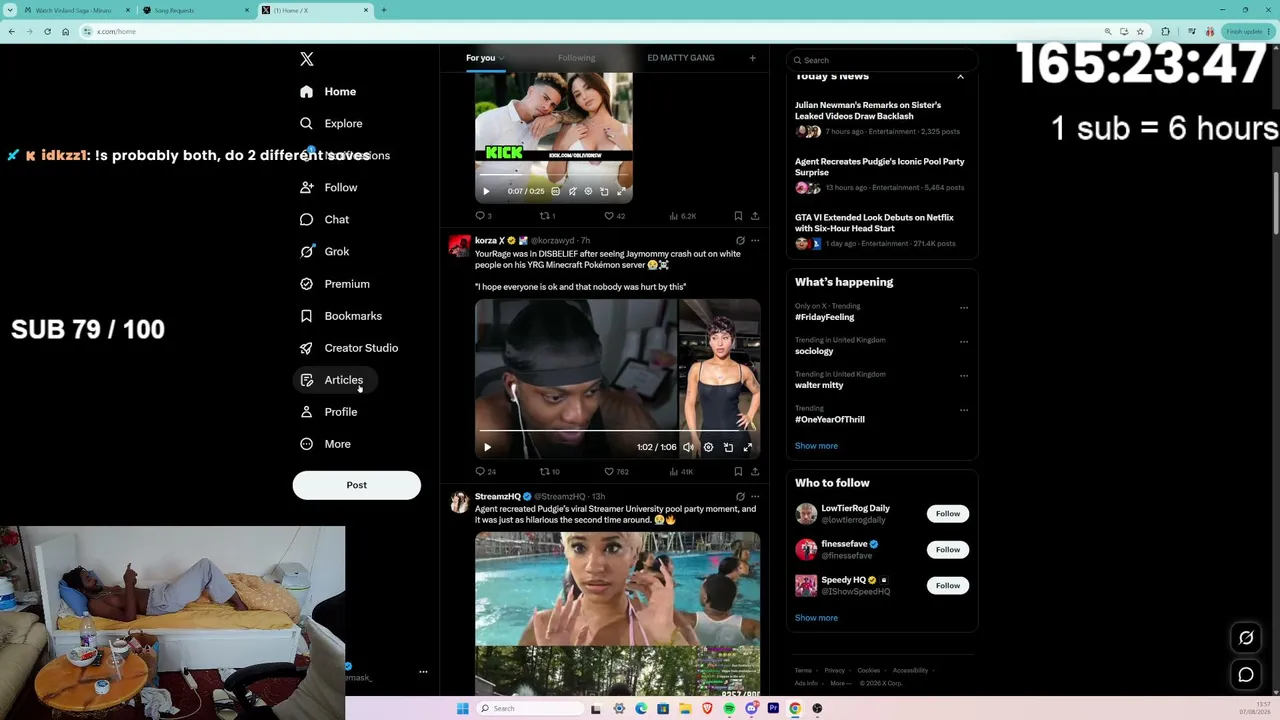
Task: Go to Home in the X sidebar
Action: point(328,92)
